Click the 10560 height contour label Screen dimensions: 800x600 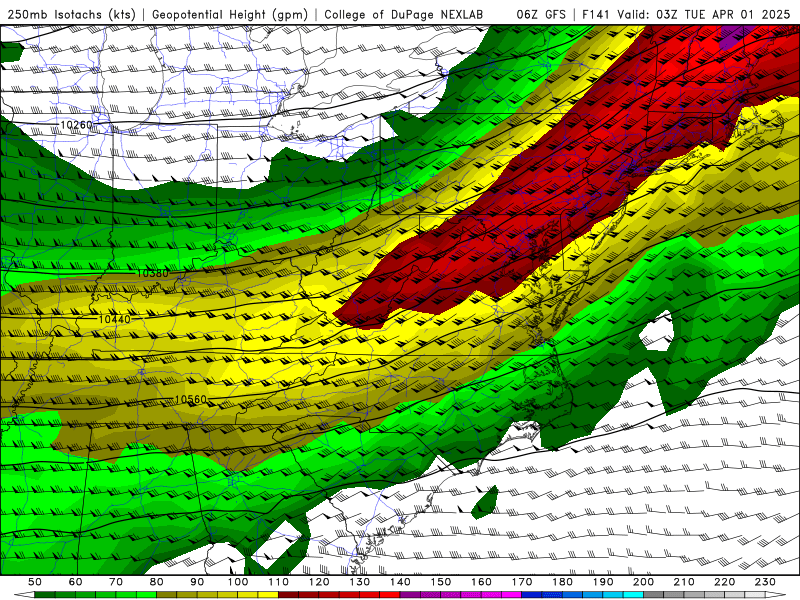pyautogui.click(x=190, y=399)
